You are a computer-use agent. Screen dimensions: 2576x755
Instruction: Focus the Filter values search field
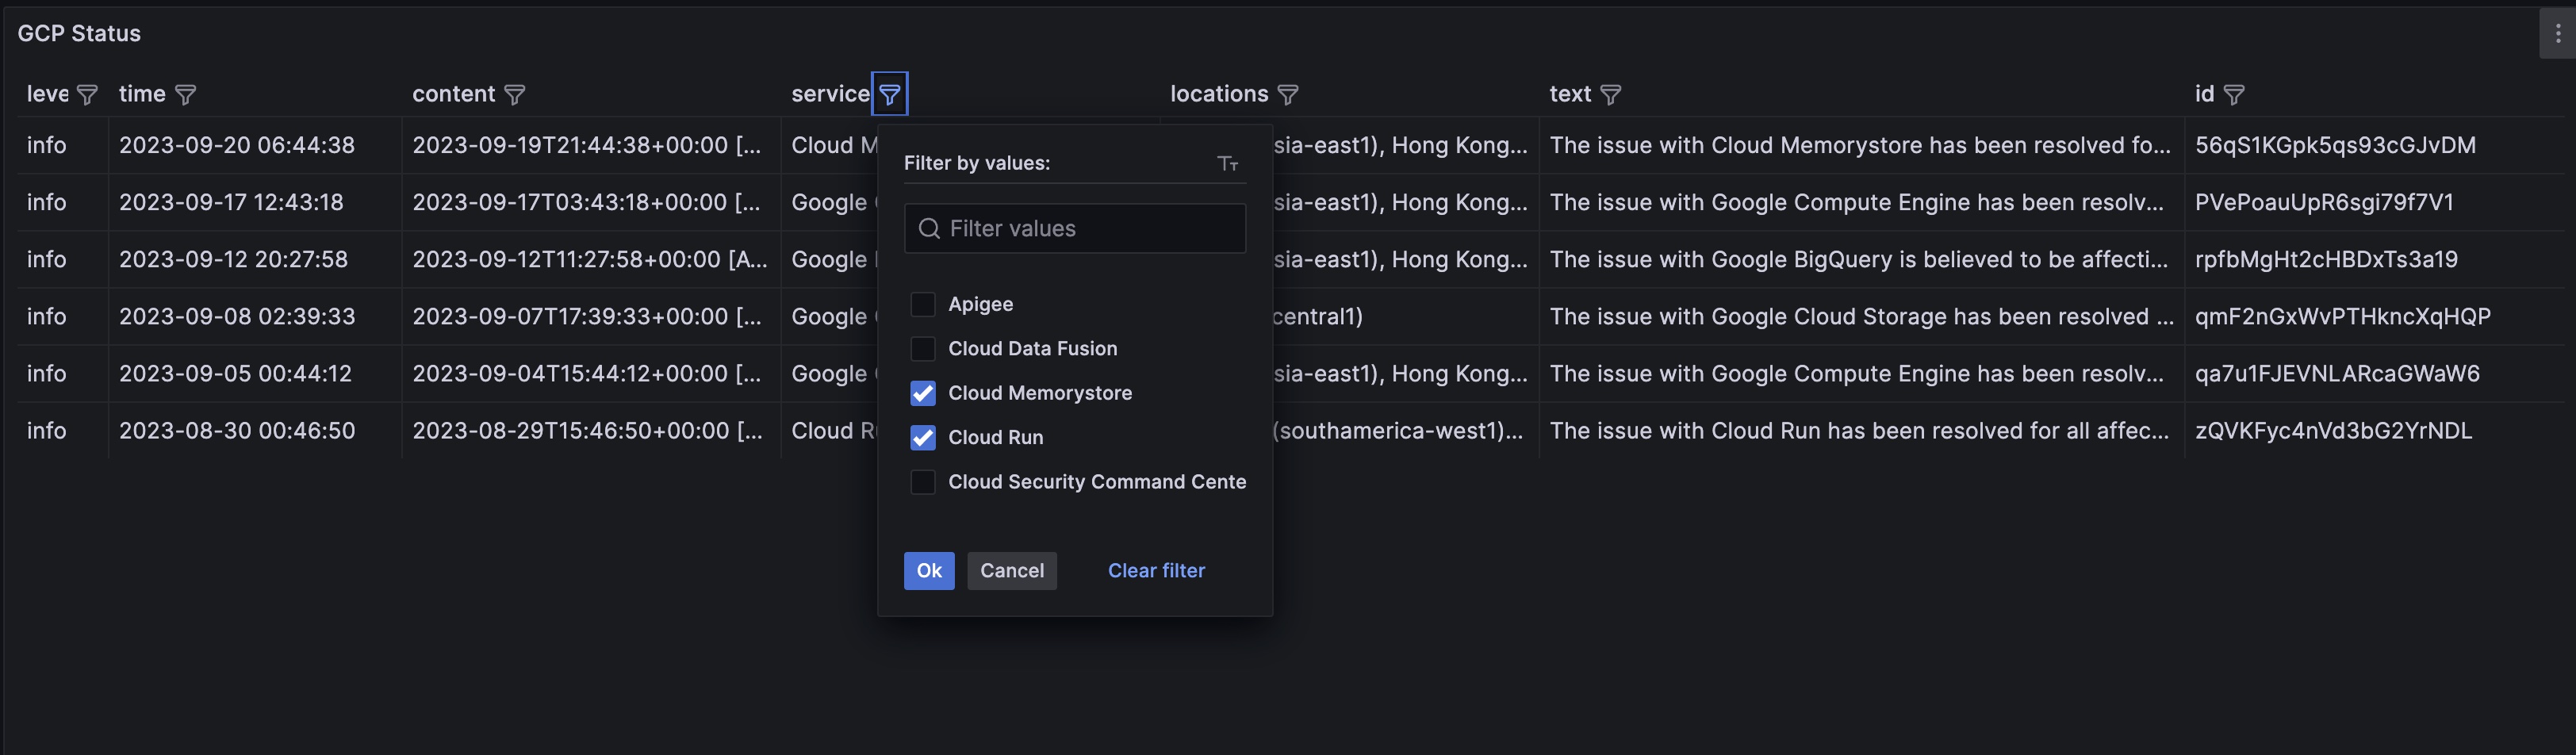click(x=1075, y=229)
